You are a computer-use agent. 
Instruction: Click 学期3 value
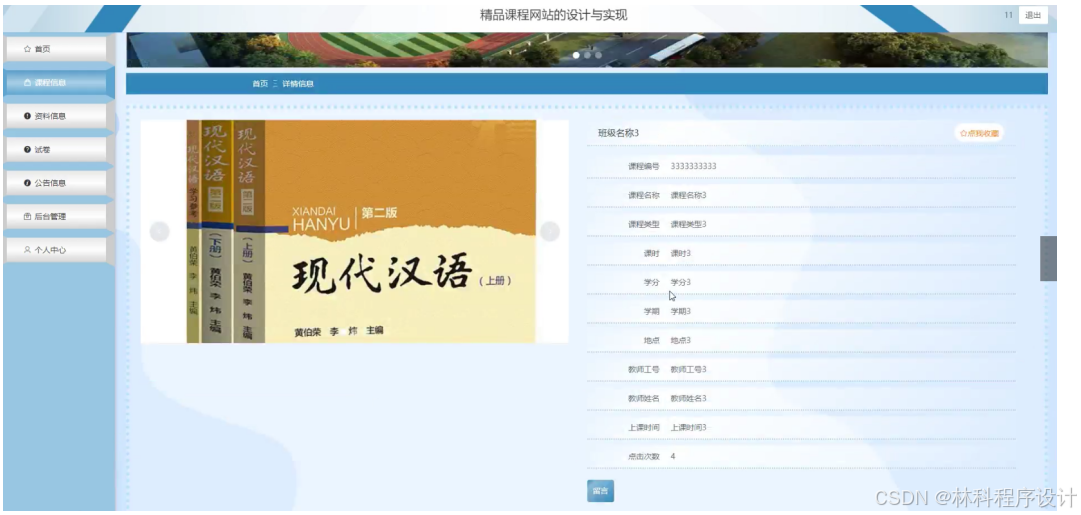(x=681, y=311)
